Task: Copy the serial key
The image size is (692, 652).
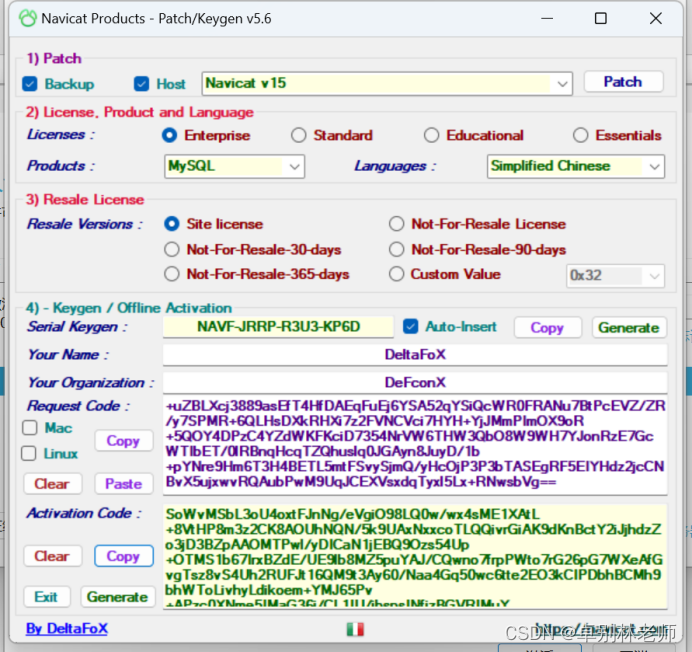Action: pyautogui.click(x=547, y=328)
